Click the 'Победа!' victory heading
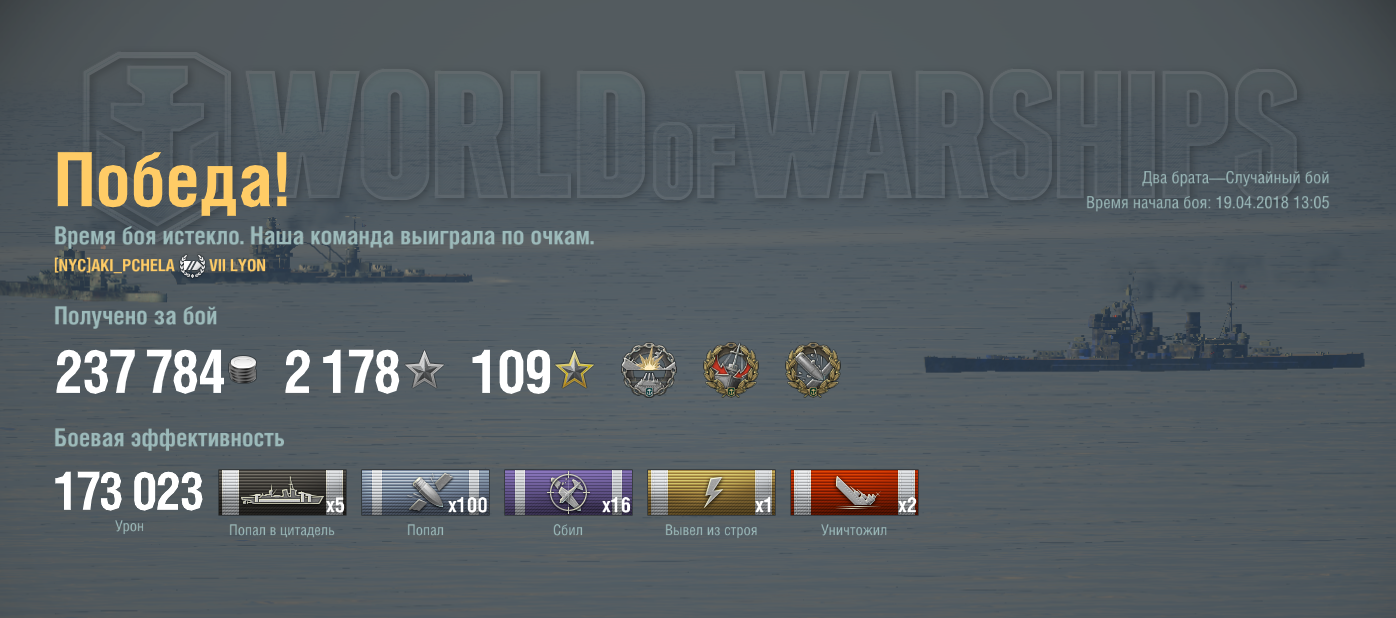Viewport: 1396px width, 618px height. coord(172,180)
